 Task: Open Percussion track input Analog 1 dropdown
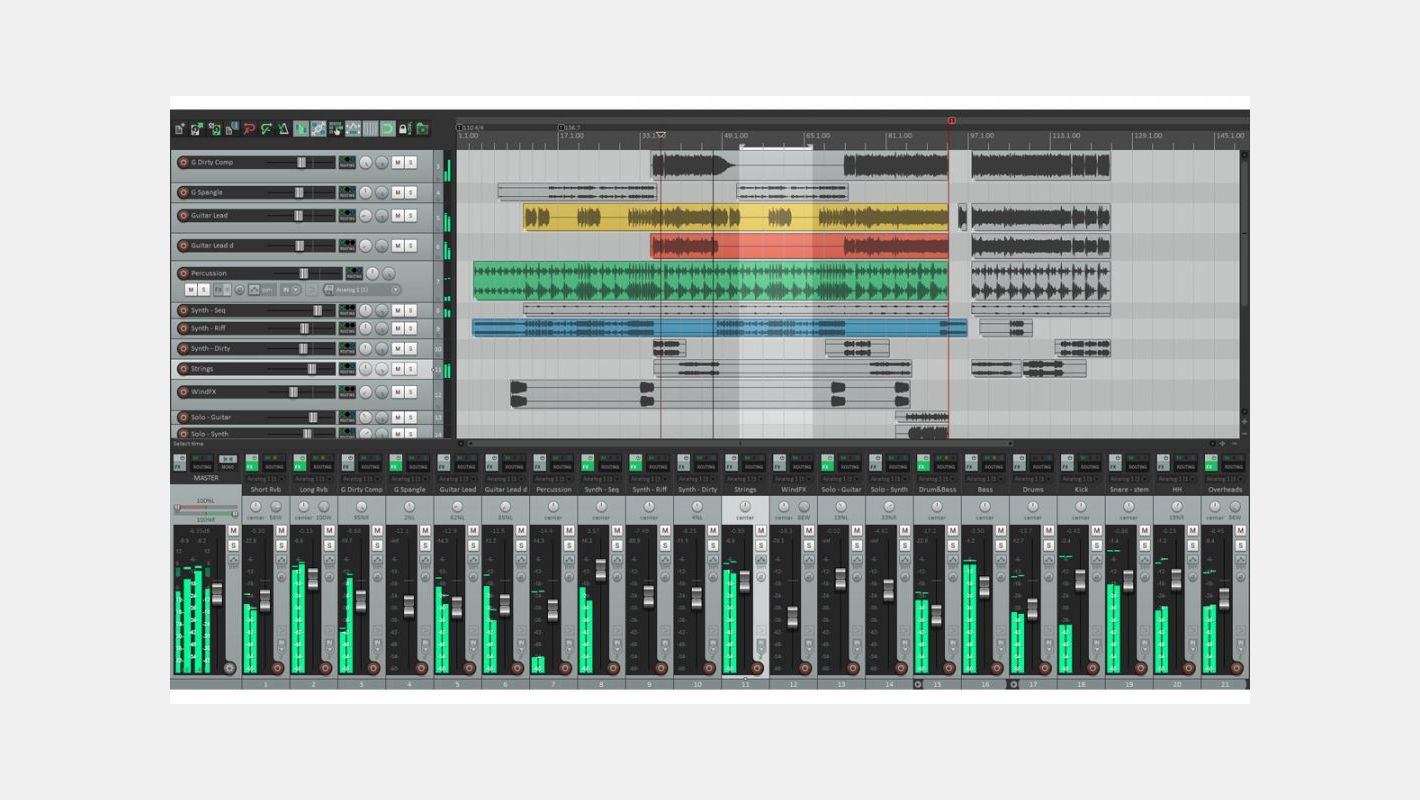coord(361,290)
